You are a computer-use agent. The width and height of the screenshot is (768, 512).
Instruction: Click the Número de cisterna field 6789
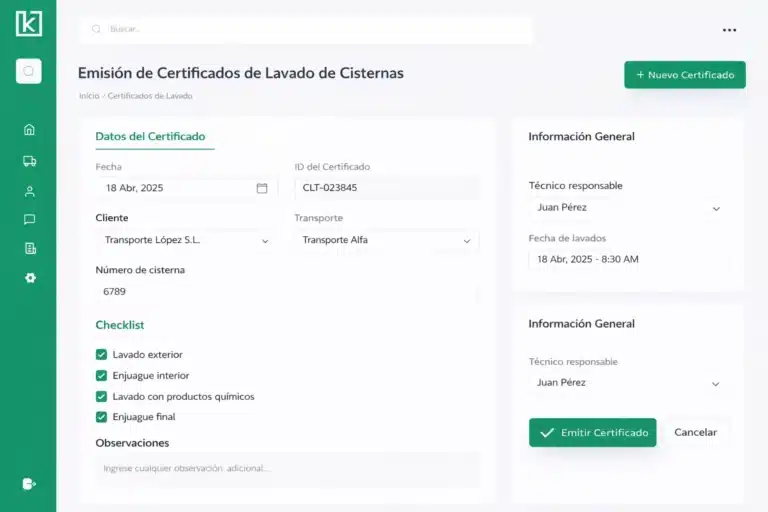tap(287, 292)
